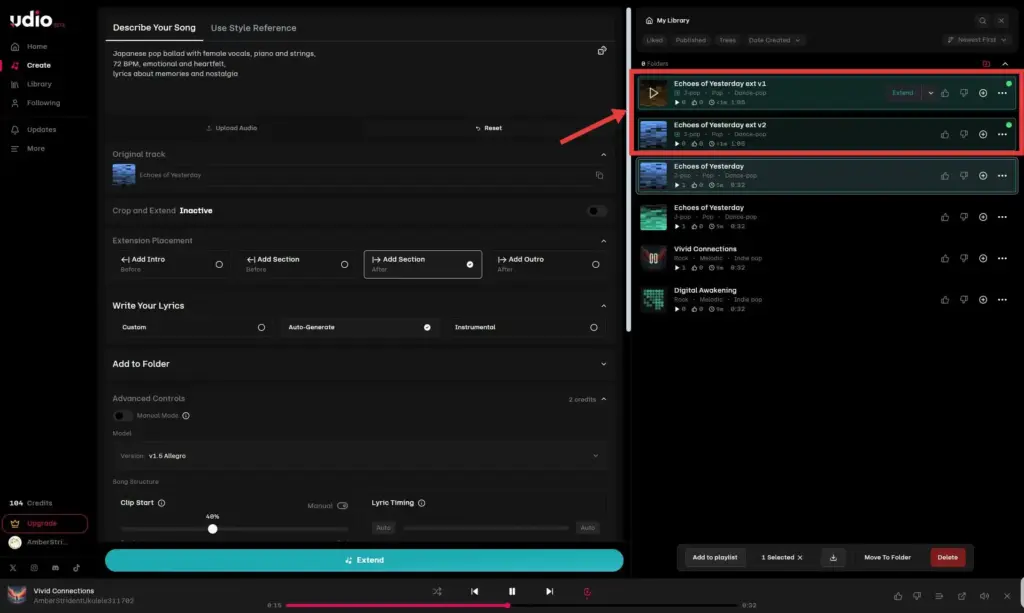Open the Newest First sort dropdown
Screen dimensions: 1024x613
[x=977, y=40]
